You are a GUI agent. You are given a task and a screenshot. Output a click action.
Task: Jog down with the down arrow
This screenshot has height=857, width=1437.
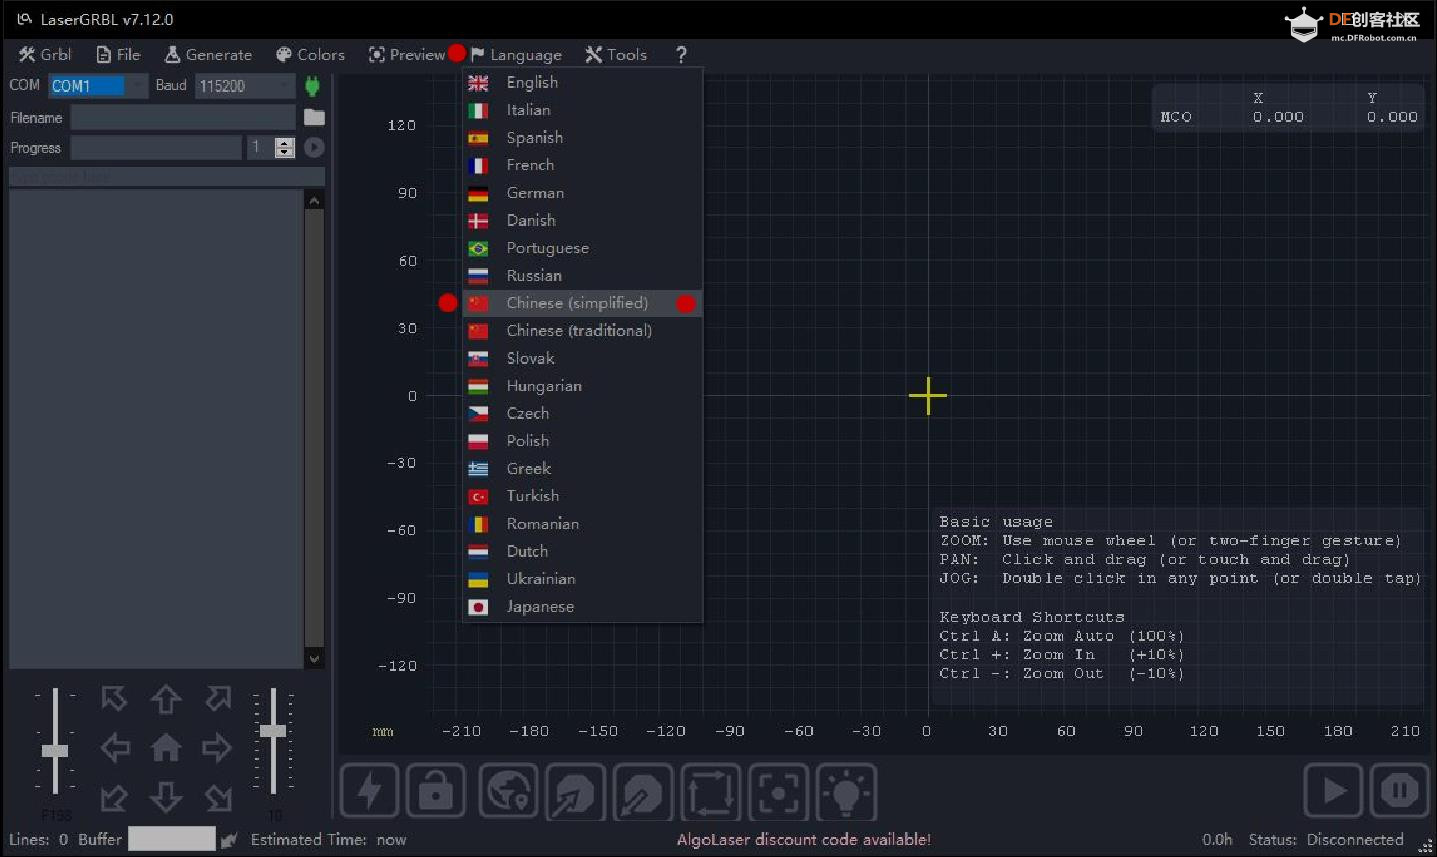click(166, 797)
